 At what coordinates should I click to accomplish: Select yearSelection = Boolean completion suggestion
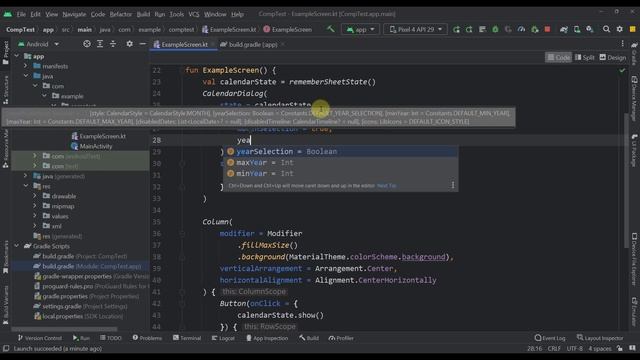point(340,151)
